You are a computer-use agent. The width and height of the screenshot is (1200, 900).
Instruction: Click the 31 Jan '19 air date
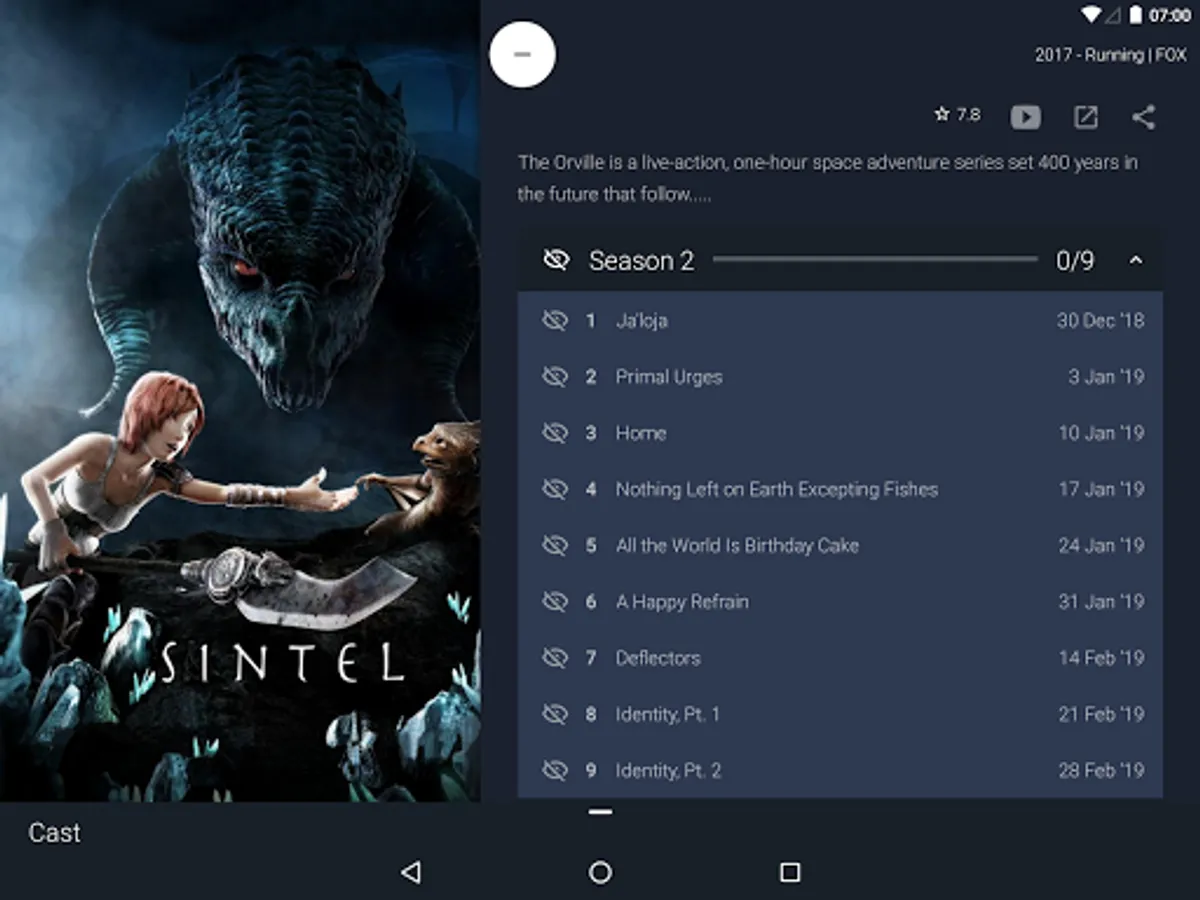[x=1101, y=601]
